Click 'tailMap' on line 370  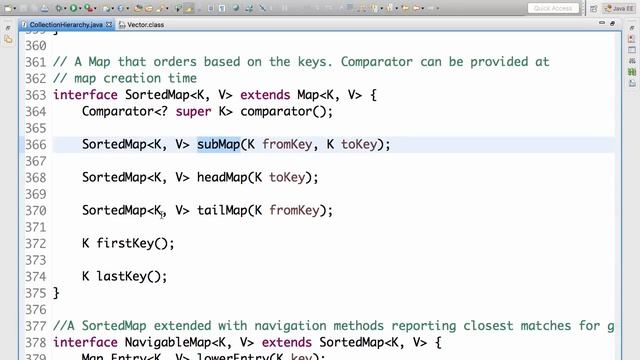click(222, 211)
